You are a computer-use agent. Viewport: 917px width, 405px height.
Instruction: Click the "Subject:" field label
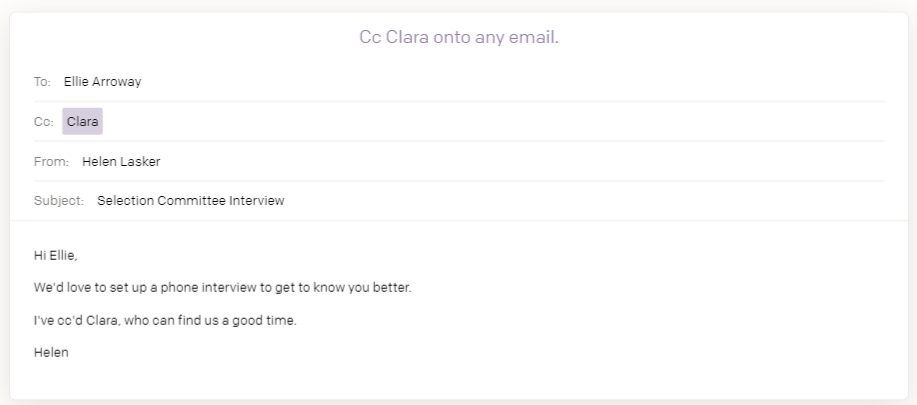[x=59, y=201]
